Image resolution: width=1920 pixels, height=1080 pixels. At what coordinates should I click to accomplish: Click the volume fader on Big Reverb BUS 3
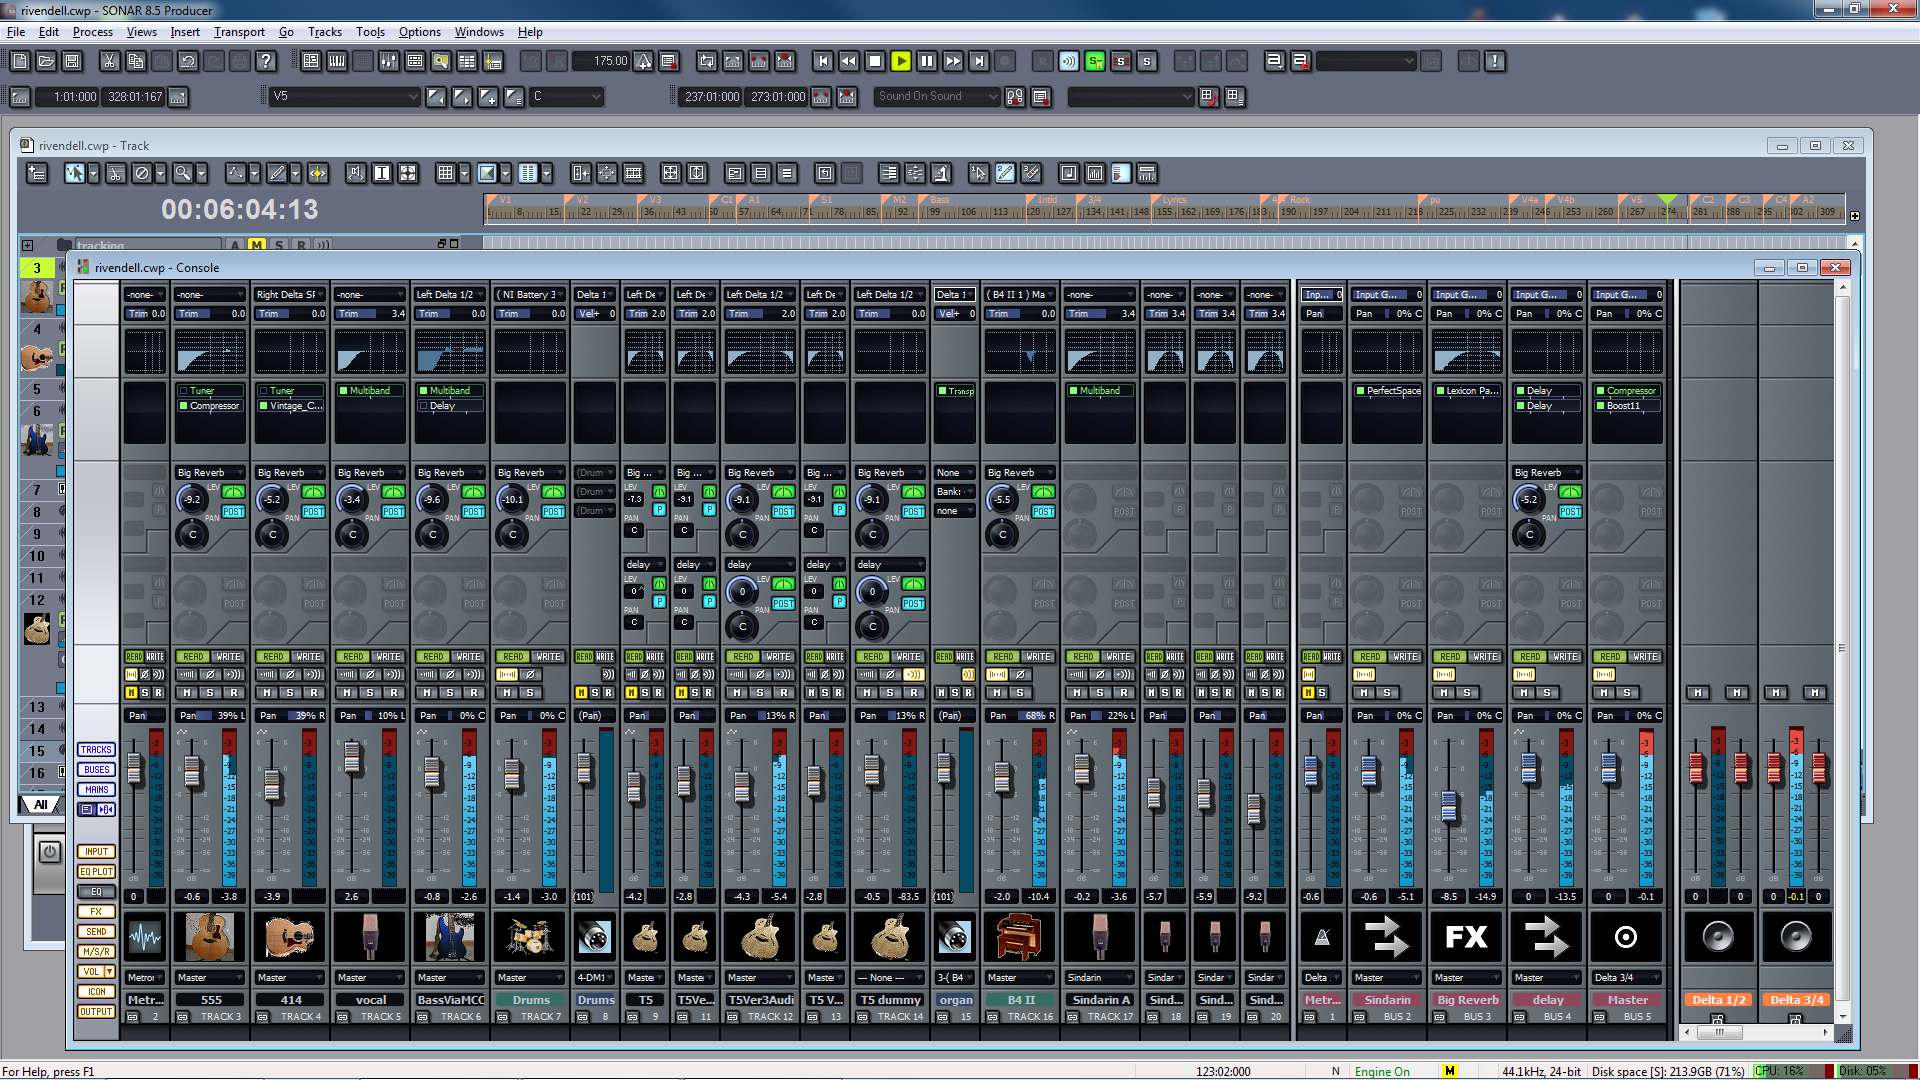click(1448, 805)
